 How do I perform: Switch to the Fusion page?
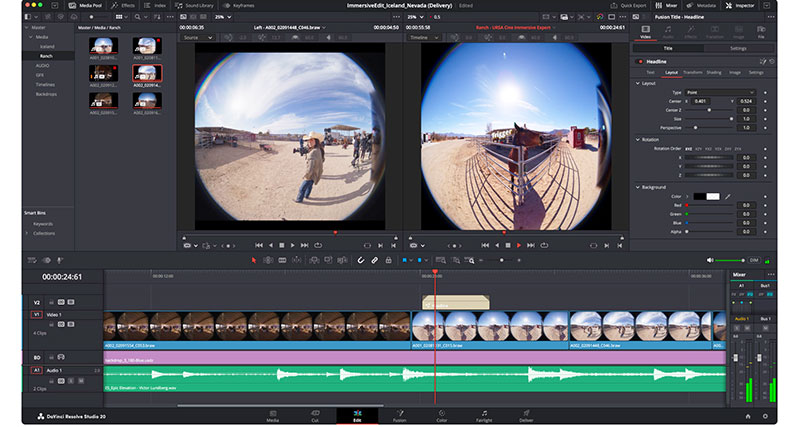click(x=399, y=416)
